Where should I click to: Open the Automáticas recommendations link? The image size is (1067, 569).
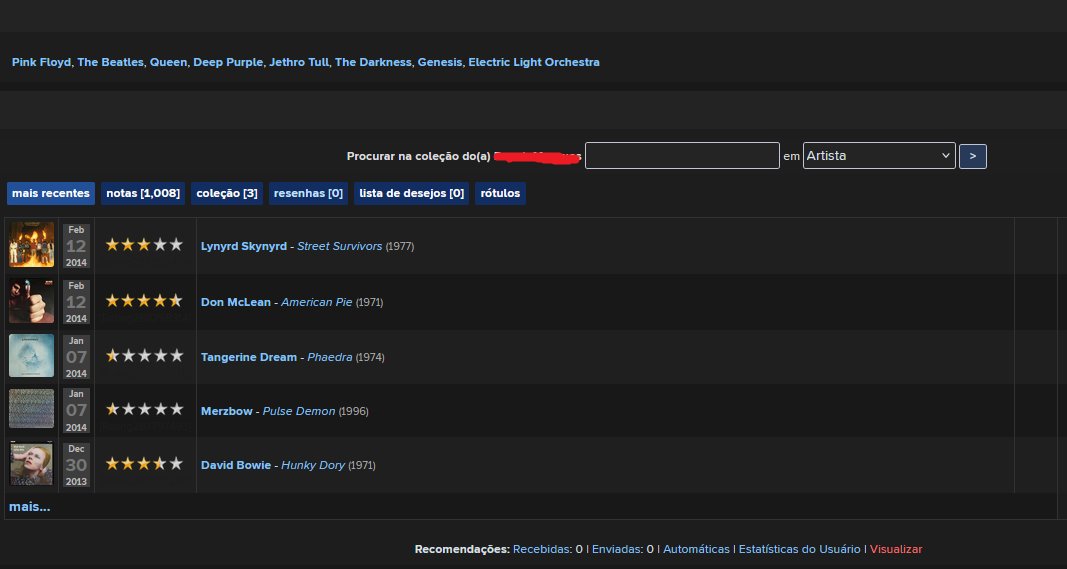pos(696,549)
